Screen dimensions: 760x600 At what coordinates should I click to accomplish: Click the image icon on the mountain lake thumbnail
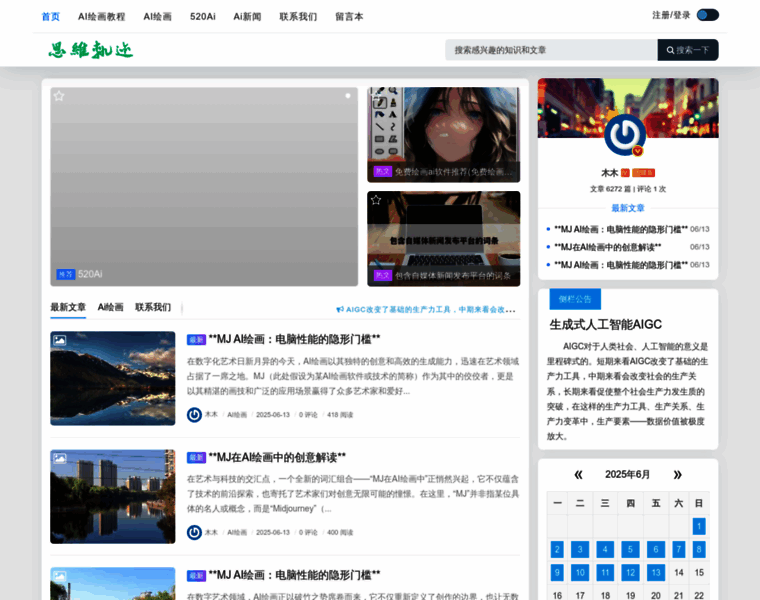click(x=60, y=340)
